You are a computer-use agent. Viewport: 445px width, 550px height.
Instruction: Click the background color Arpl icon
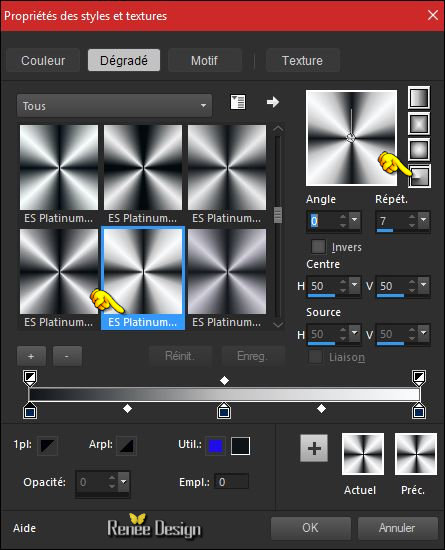coord(126,445)
